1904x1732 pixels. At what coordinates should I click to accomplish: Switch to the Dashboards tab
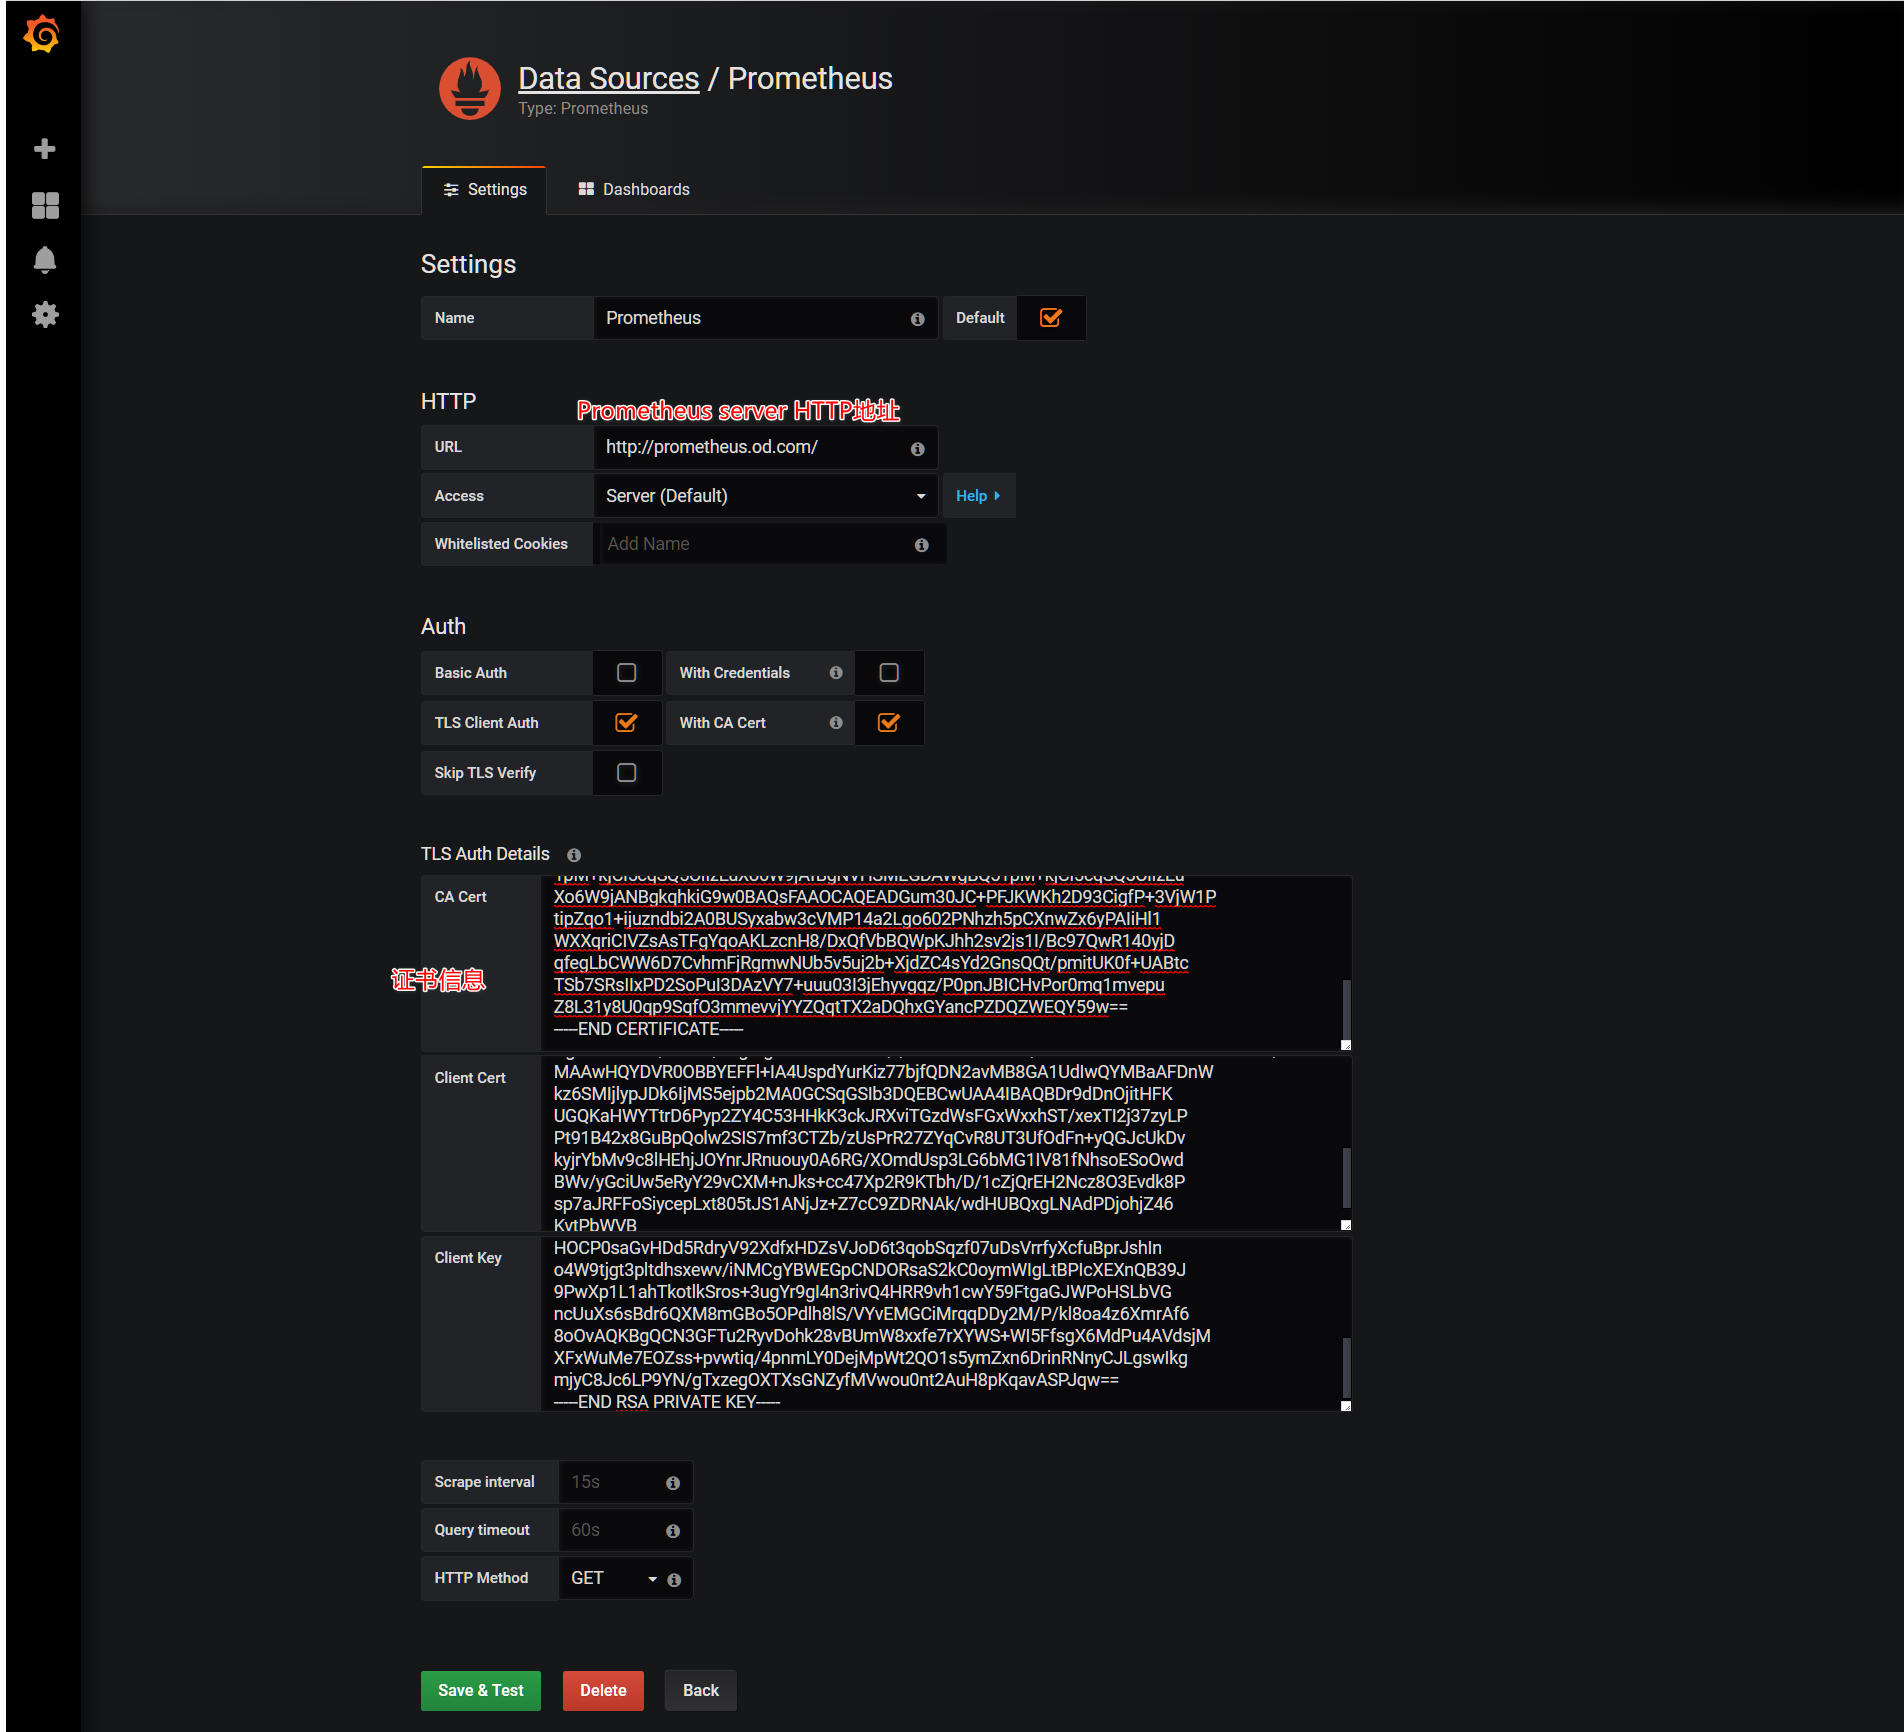coord(634,190)
